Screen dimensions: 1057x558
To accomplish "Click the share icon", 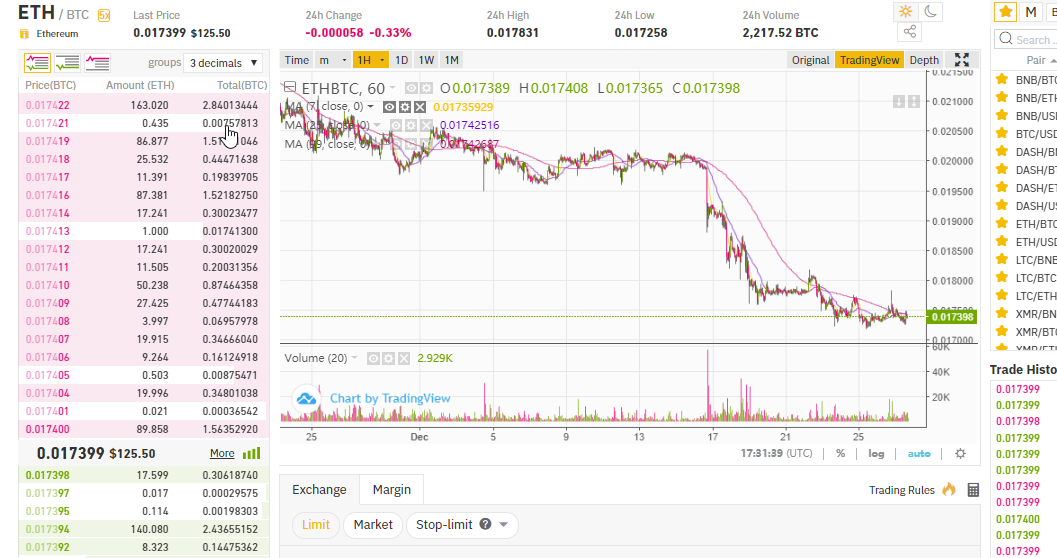I will click(x=909, y=33).
